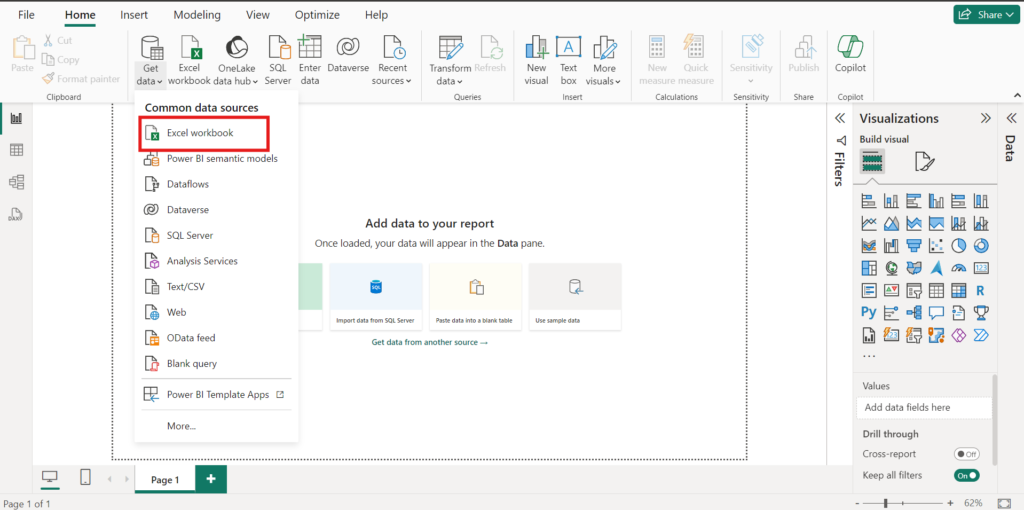Open the Get data dropdown

point(151,61)
